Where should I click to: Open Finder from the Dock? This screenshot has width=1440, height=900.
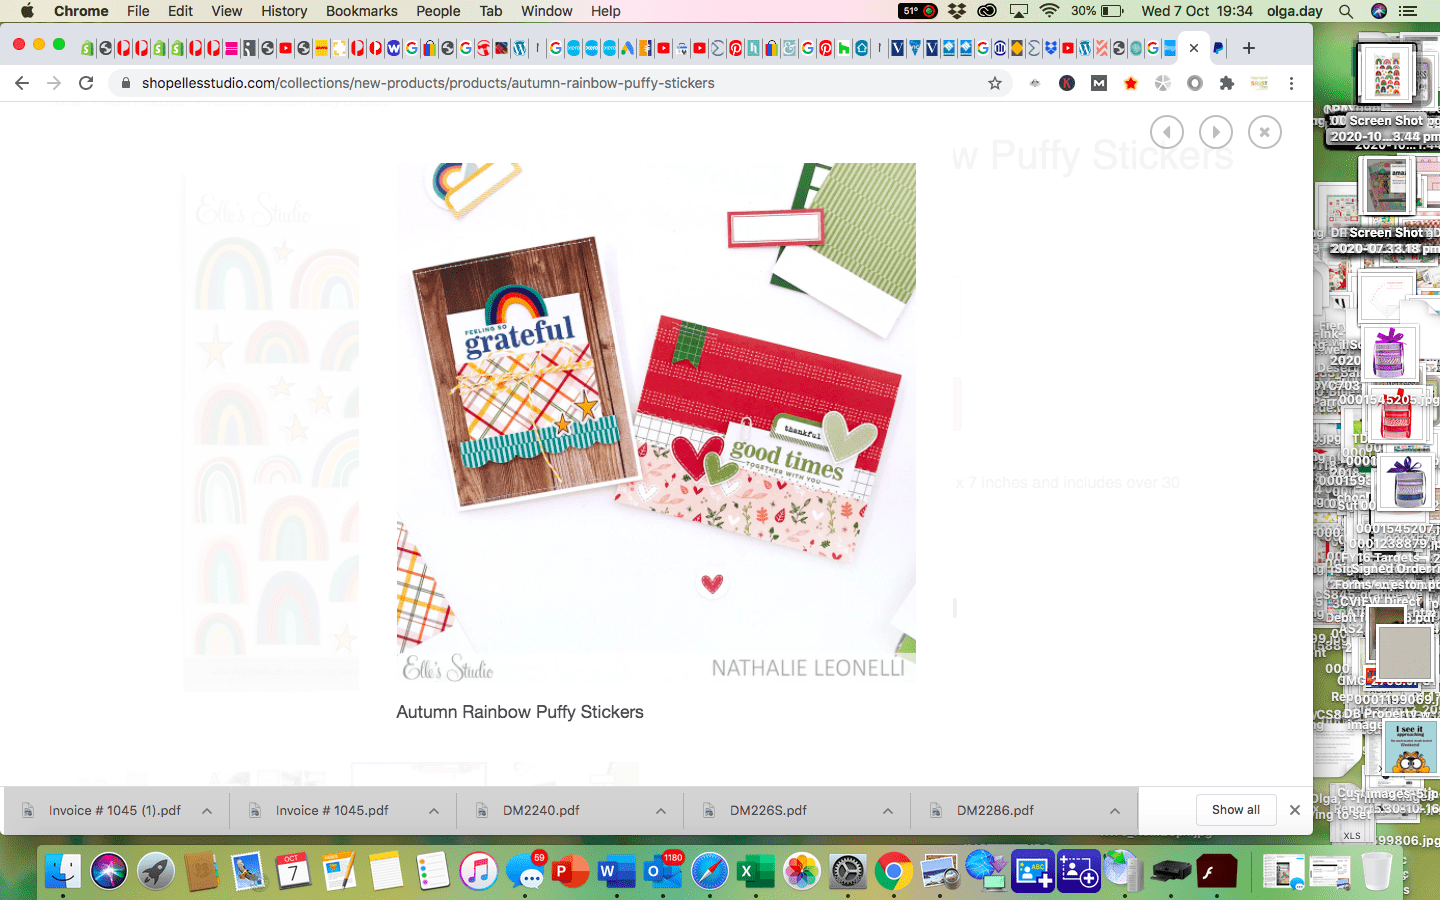click(x=62, y=872)
